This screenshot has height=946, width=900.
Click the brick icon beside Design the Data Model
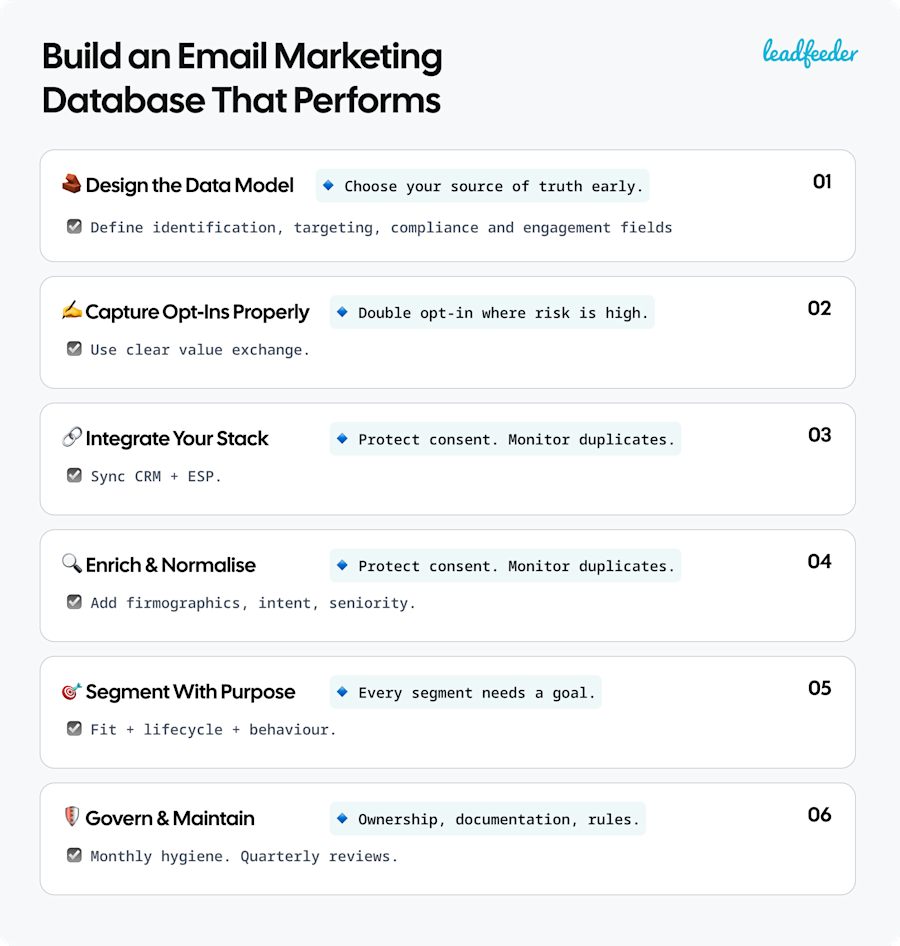point(71,184)
